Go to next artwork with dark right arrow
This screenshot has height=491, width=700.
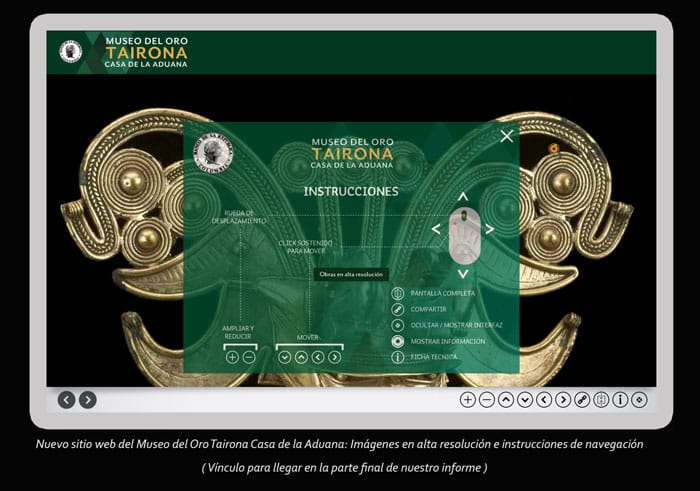pyautogui.click(x=88, y=399)
